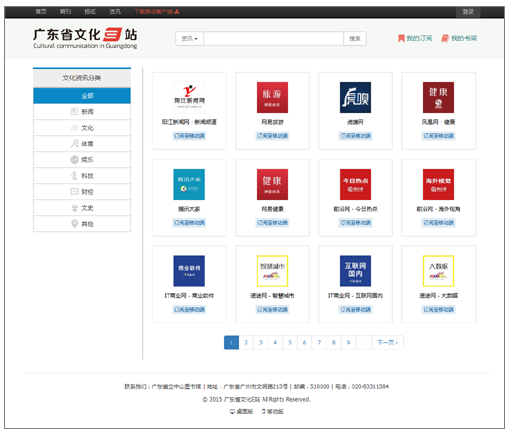
Task: Click 订阅至移动端 under IT商业网 - 商业软件
Action: (189, 310)
